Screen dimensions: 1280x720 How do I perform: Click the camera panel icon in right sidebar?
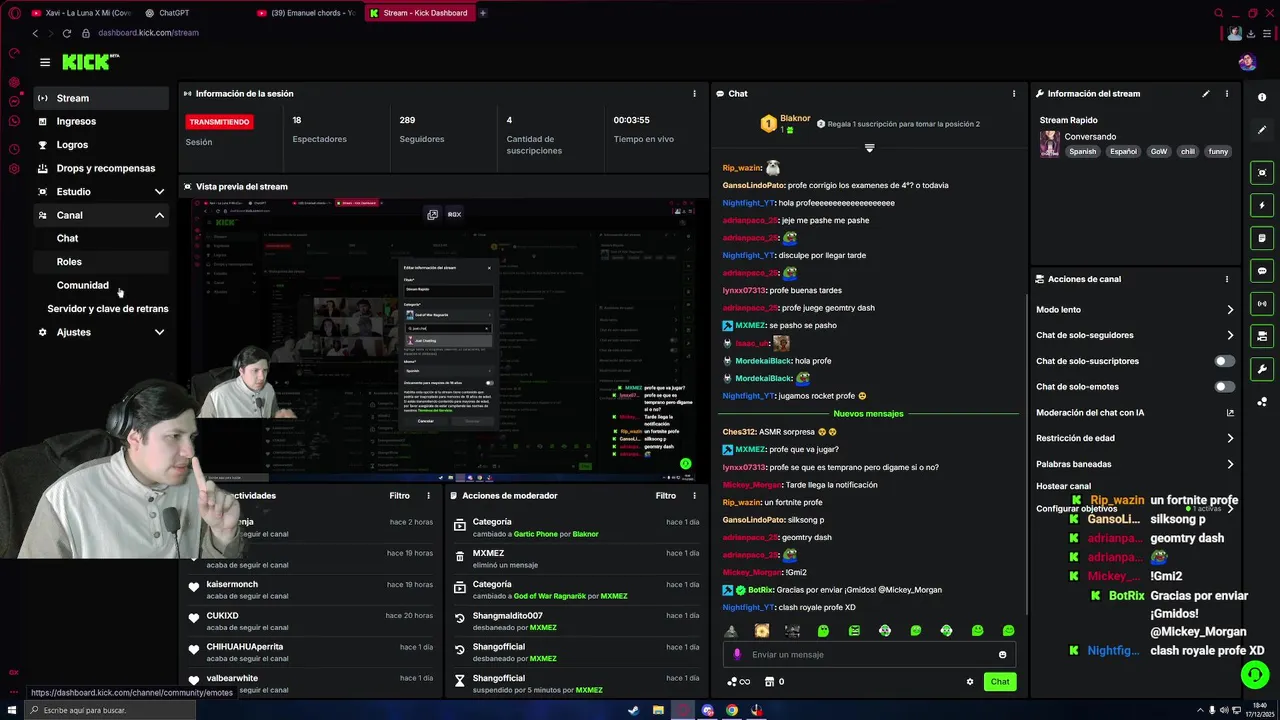[1262, 336]
